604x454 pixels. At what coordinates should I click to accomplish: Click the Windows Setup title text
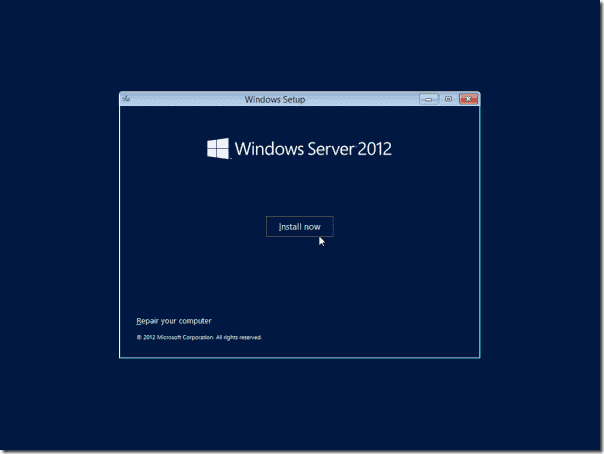coord(275,99)
